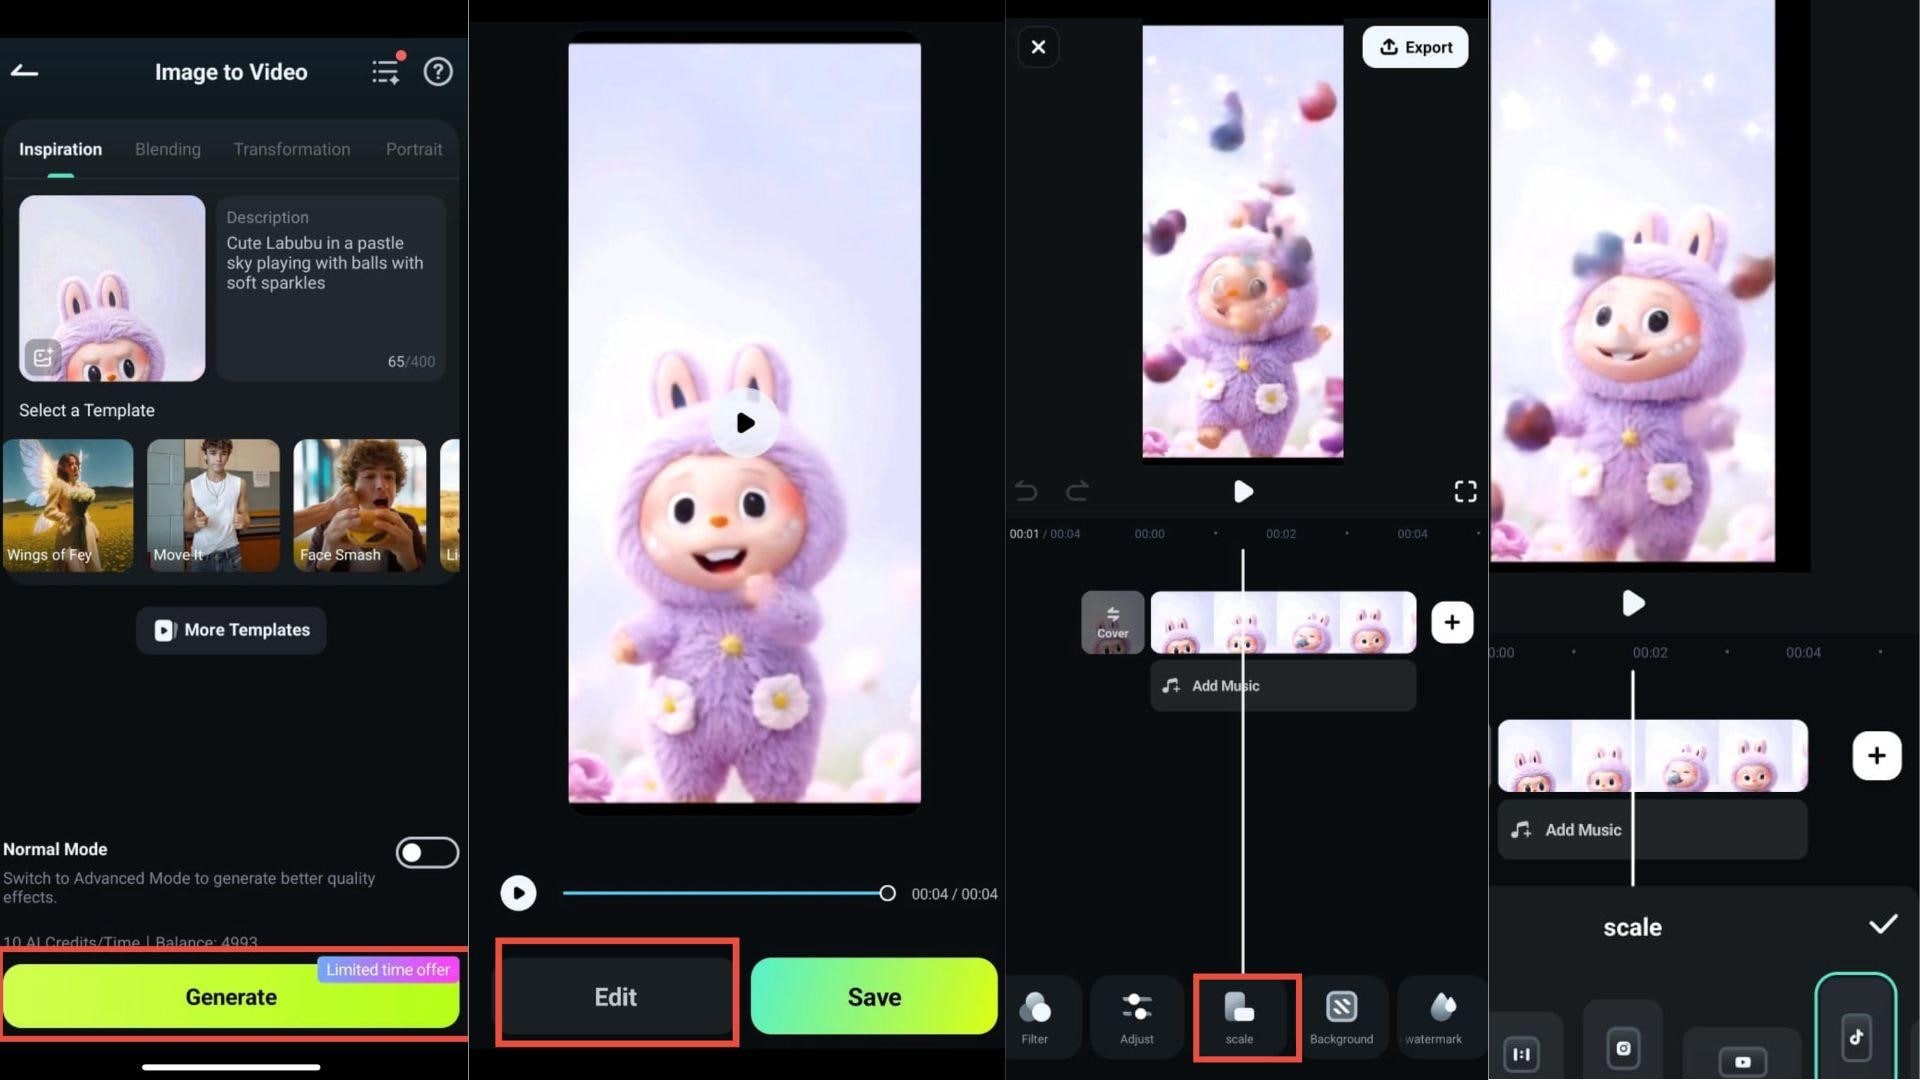Screen dimensions: 1920x1080
Task: Tap the Save button
Action: (874, 996)
